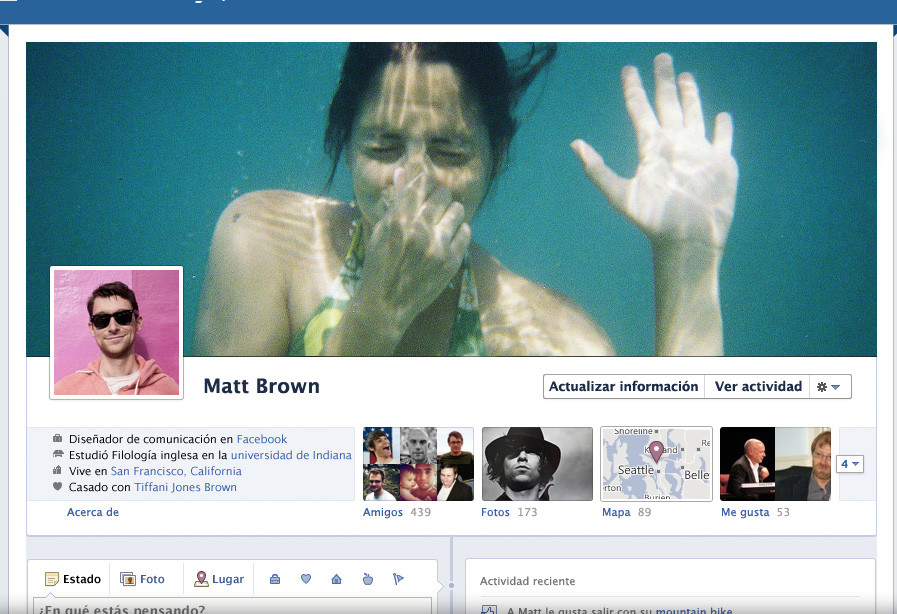Open Ver actividad log
Viewport: 897px width, 614px height.
coord(758,387)
